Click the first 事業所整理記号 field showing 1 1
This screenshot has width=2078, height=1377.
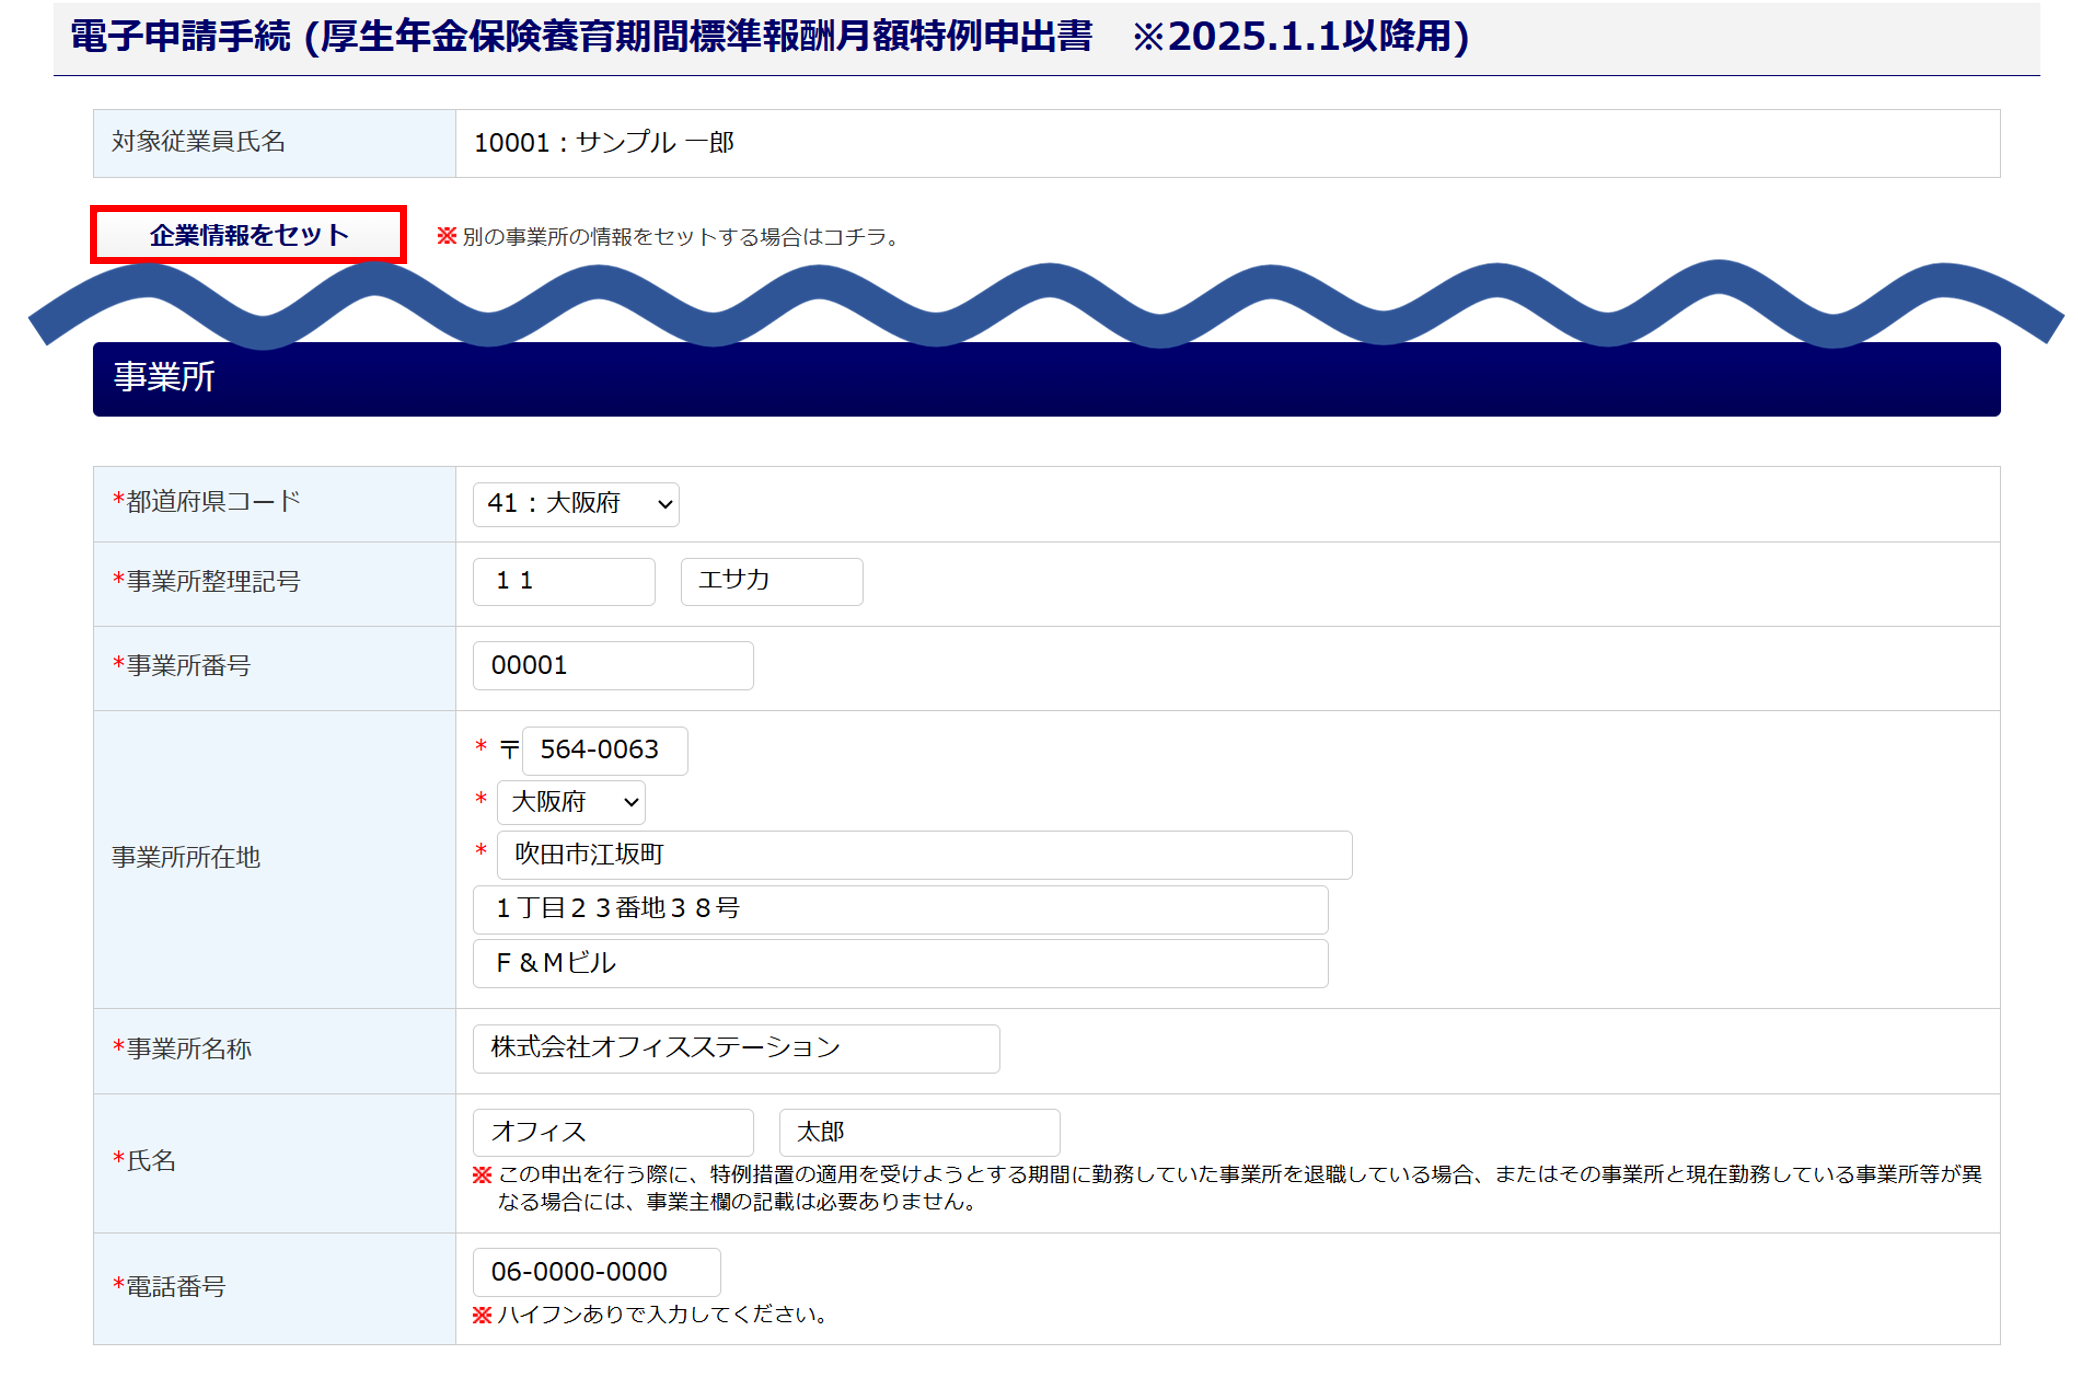click(564, 581)
